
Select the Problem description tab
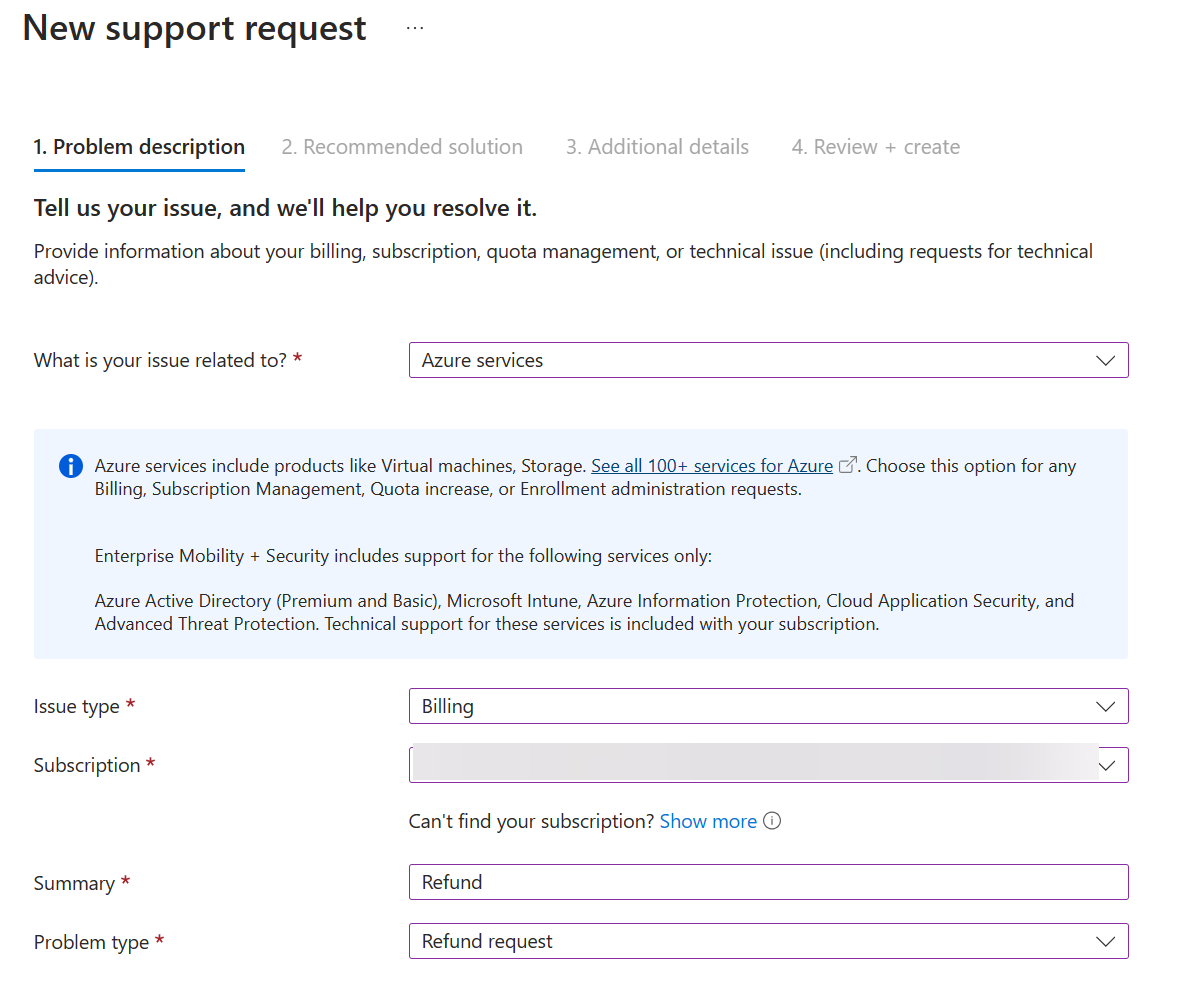pyautogui.click(x=139, y=146)
